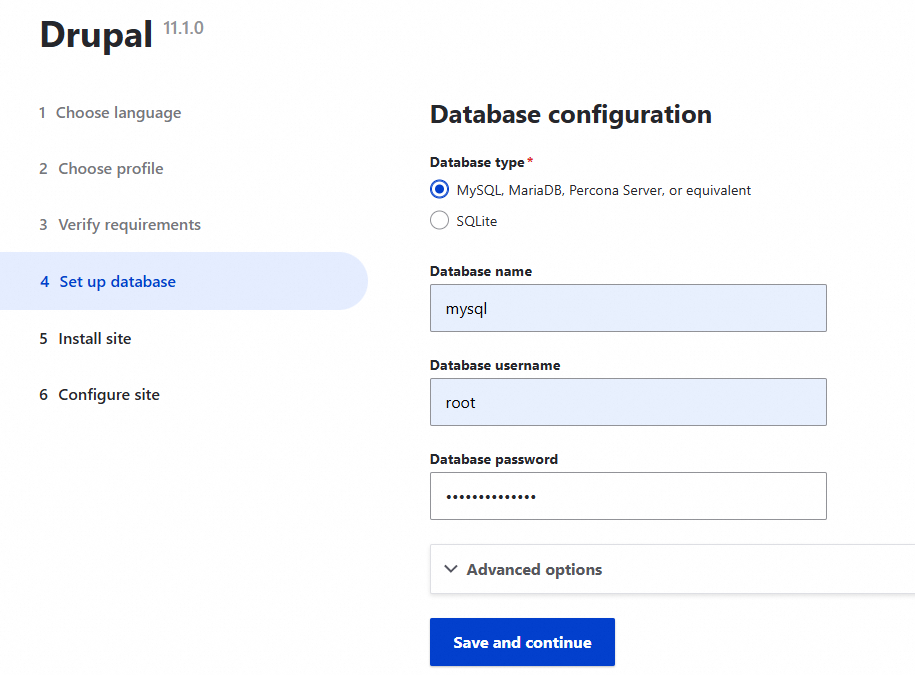Choose the SQLite database type radio button
915x675 pixels.
(x=439, y=221)
